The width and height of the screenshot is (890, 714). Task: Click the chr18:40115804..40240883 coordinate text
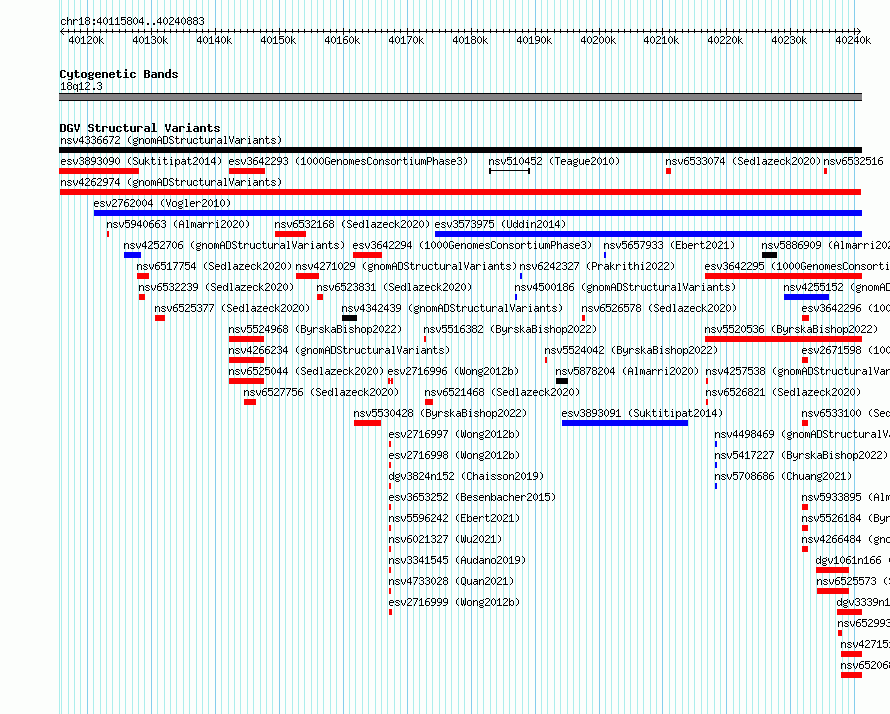(x=132, y=22)
